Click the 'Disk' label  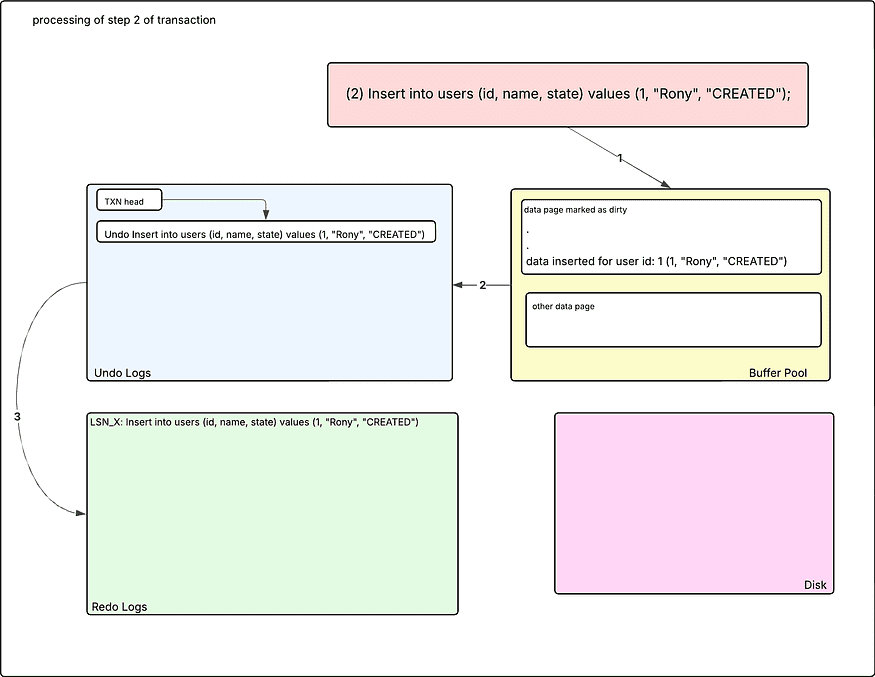tap(814, 585)
